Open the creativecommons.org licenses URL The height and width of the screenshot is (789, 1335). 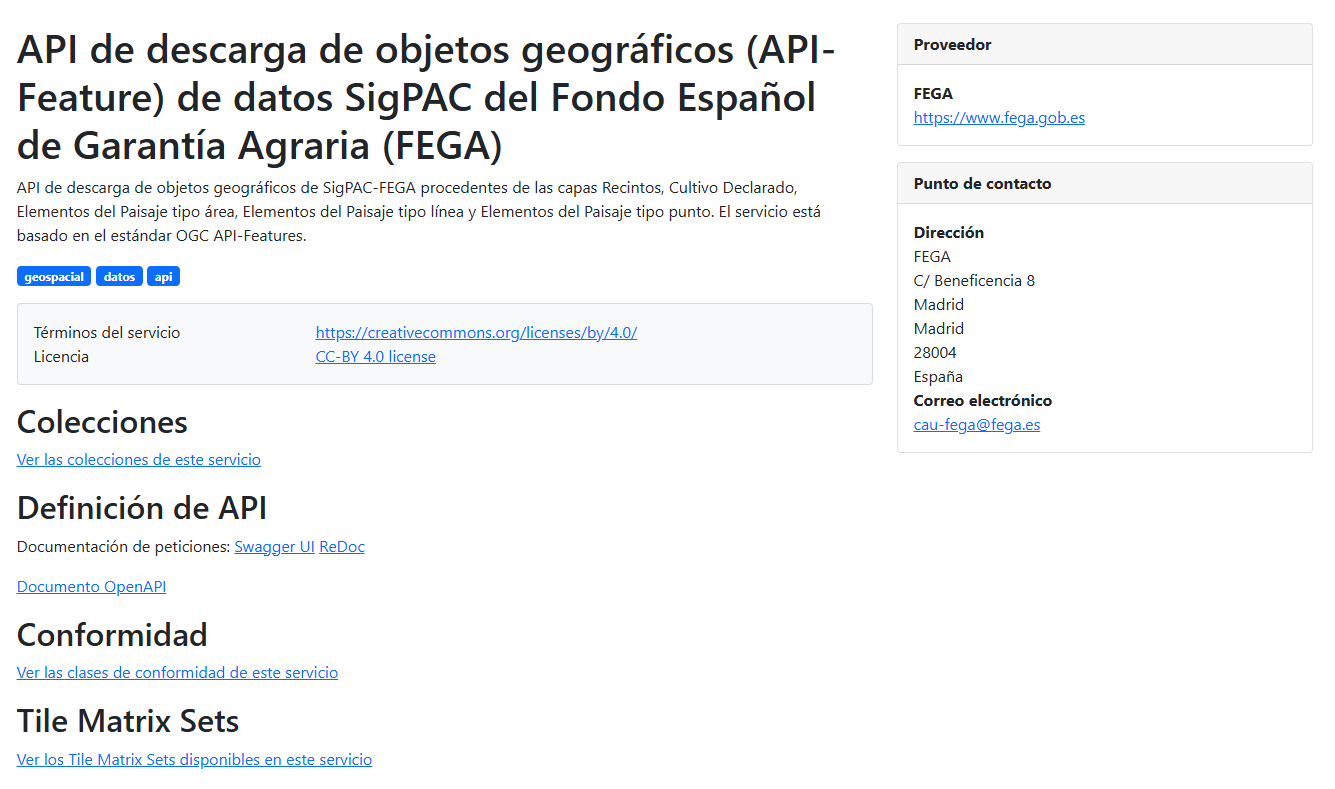(476, 333)
